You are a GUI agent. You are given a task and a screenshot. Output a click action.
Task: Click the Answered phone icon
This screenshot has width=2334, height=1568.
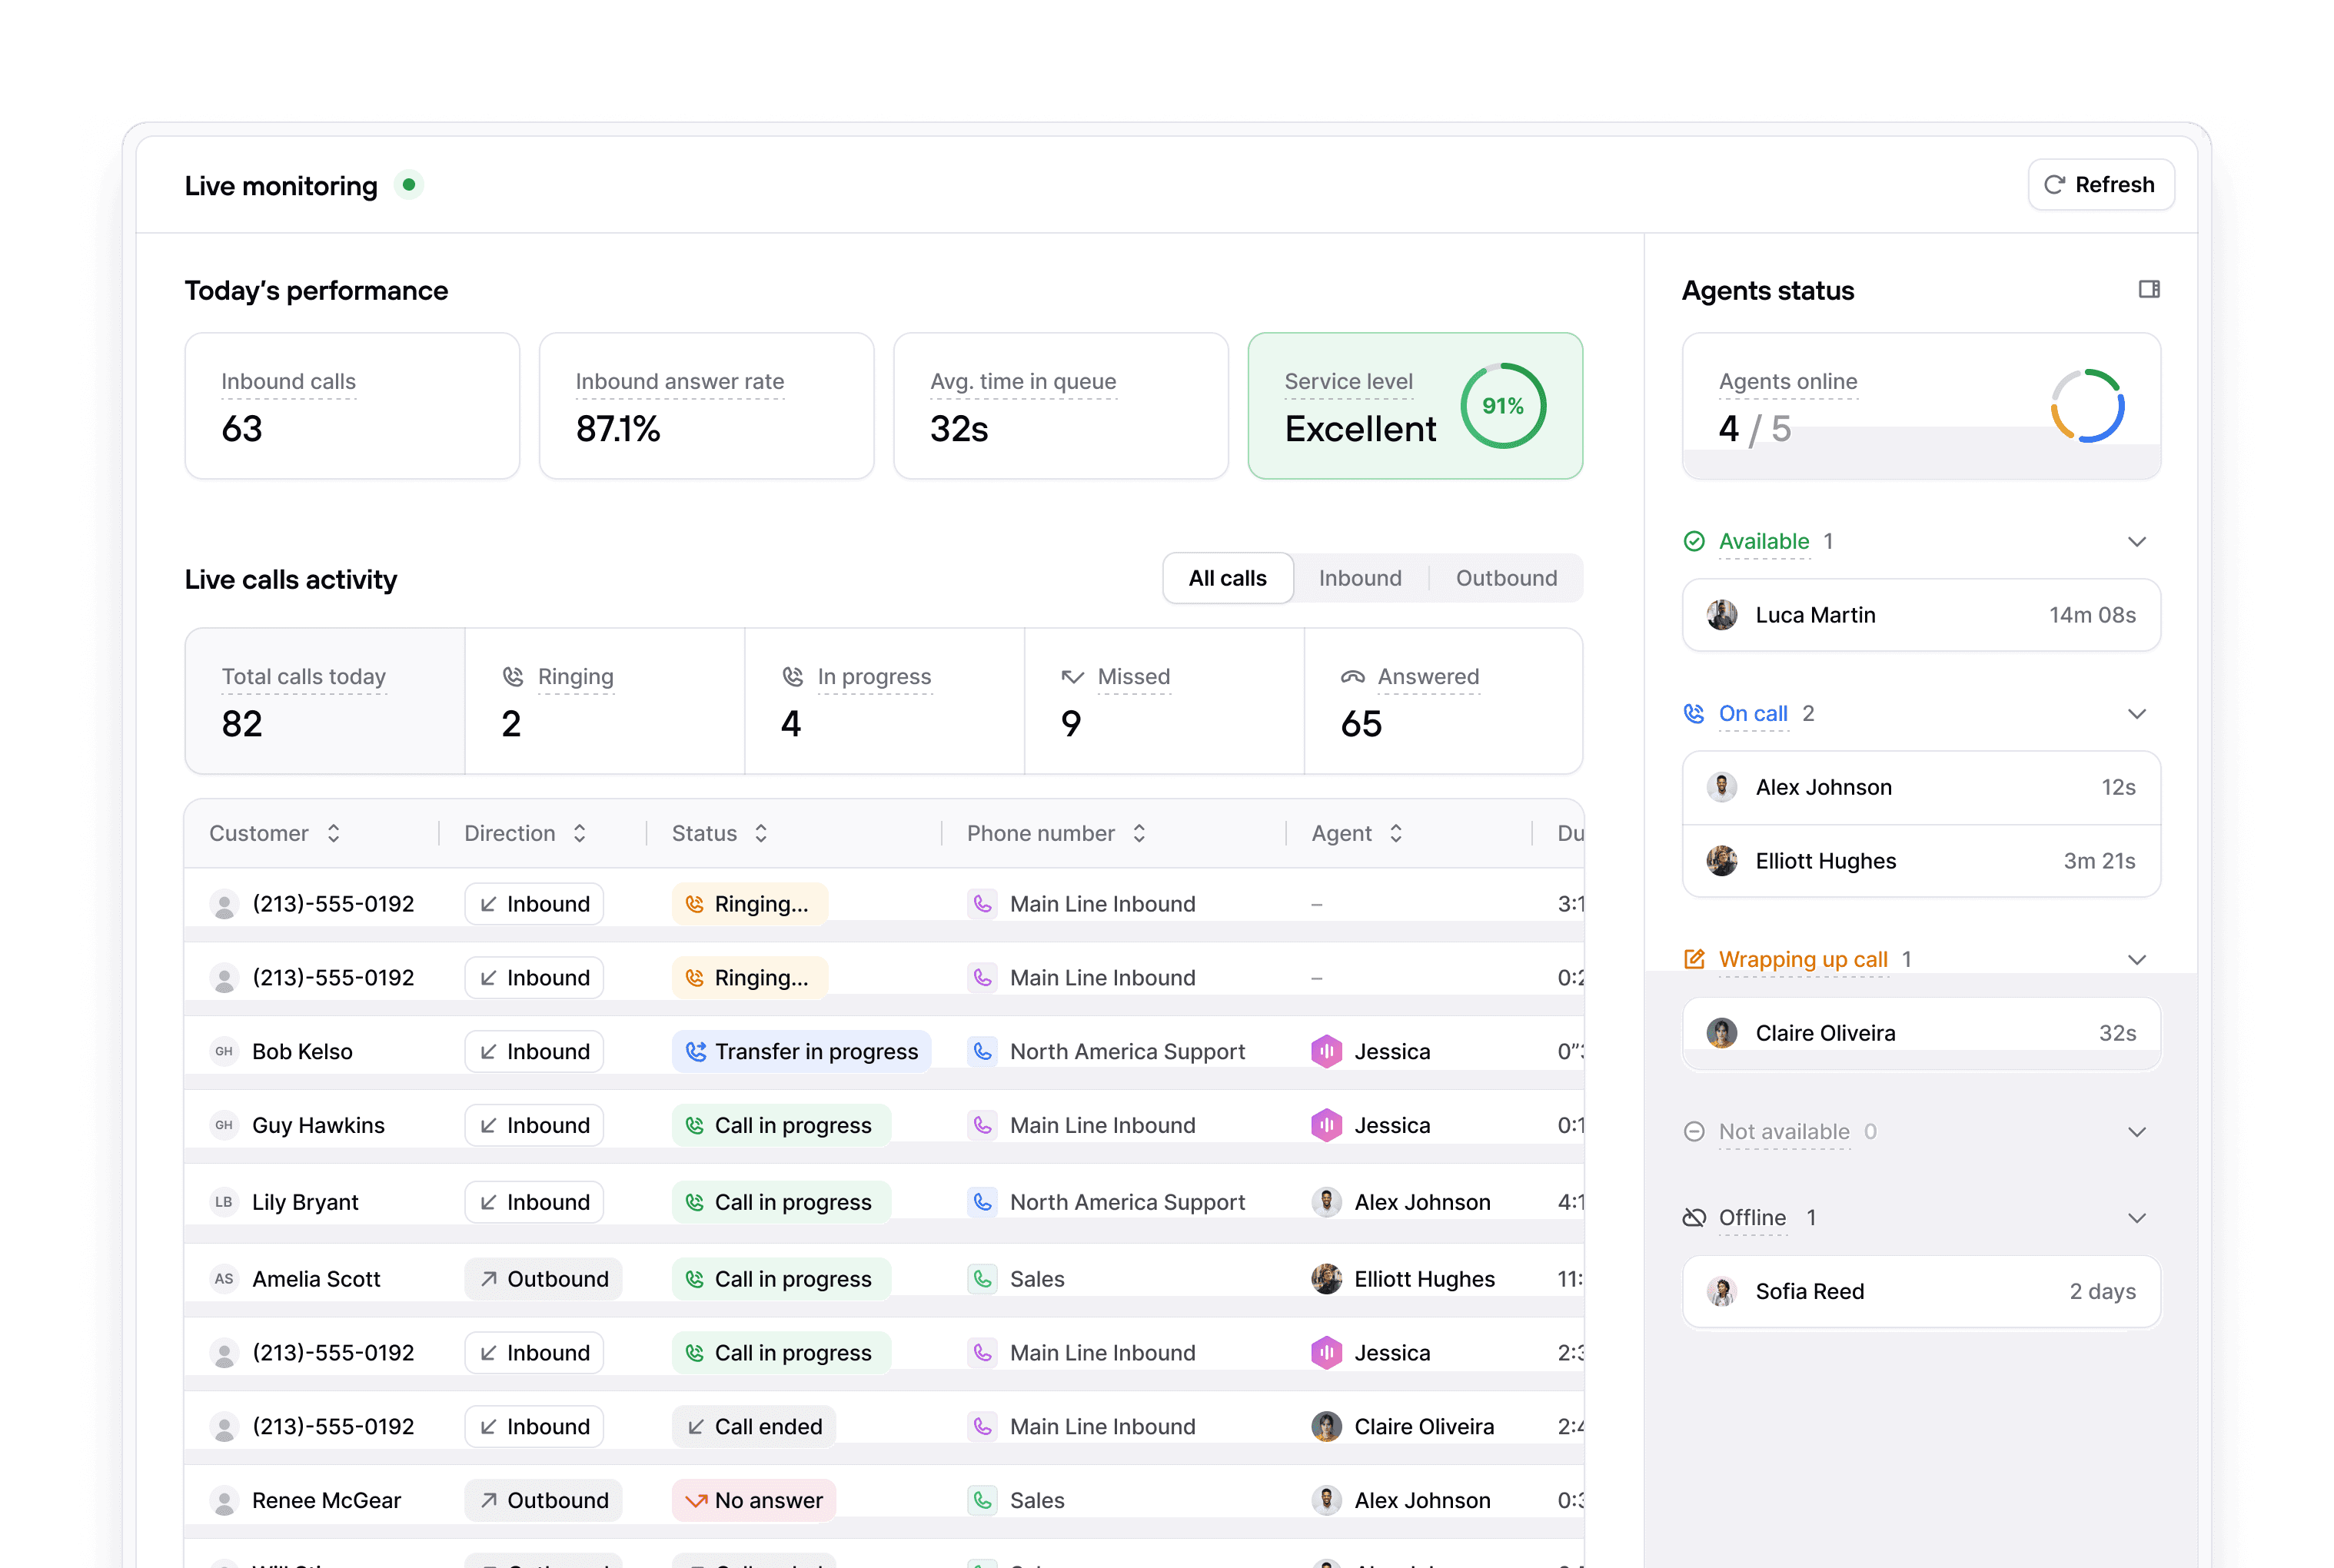(x=1352, y=677)
